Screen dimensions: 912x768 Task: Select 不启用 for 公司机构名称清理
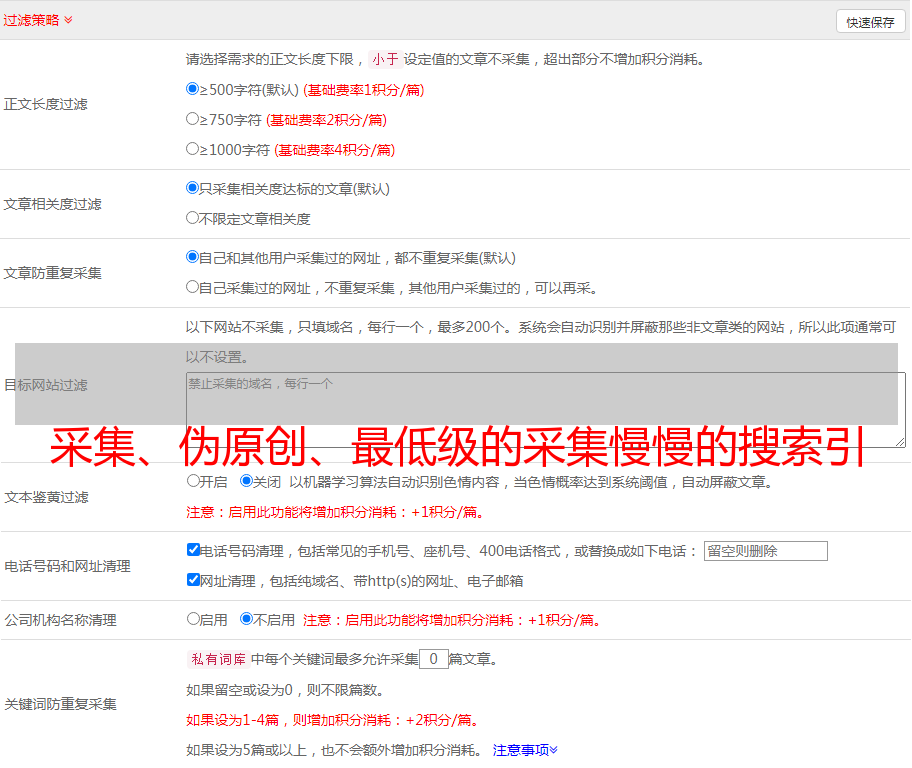click(246, 619)
